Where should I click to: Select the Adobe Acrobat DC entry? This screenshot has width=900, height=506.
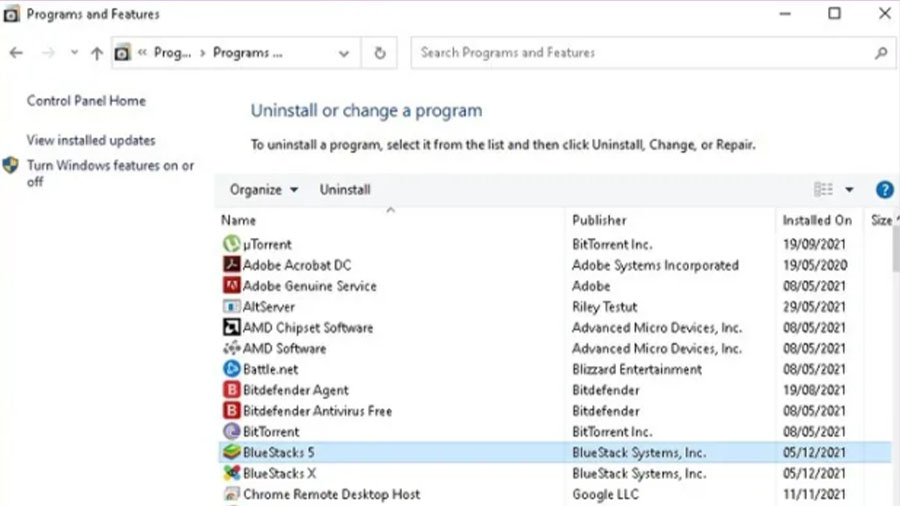point(297,265)
